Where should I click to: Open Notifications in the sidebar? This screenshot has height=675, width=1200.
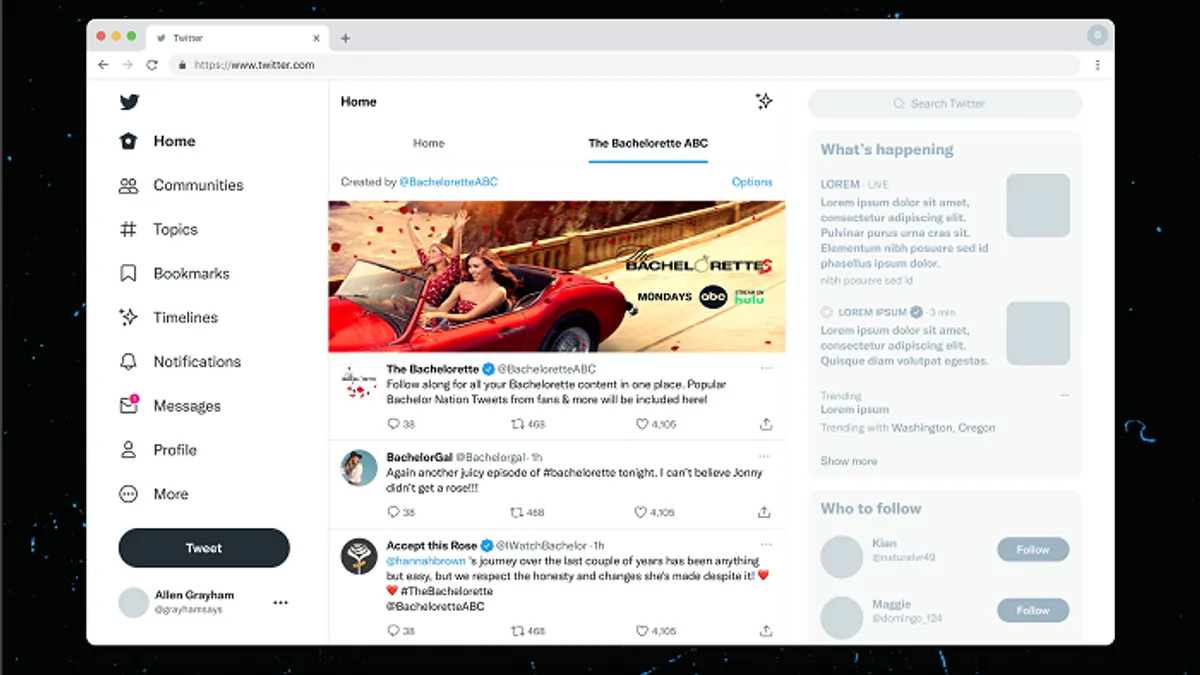pos(180,361)
